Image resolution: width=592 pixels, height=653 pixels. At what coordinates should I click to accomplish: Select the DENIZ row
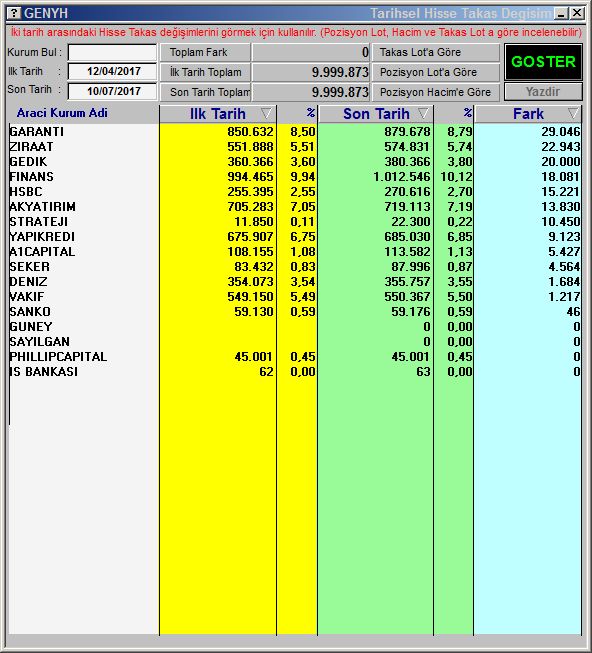[295, 282]
